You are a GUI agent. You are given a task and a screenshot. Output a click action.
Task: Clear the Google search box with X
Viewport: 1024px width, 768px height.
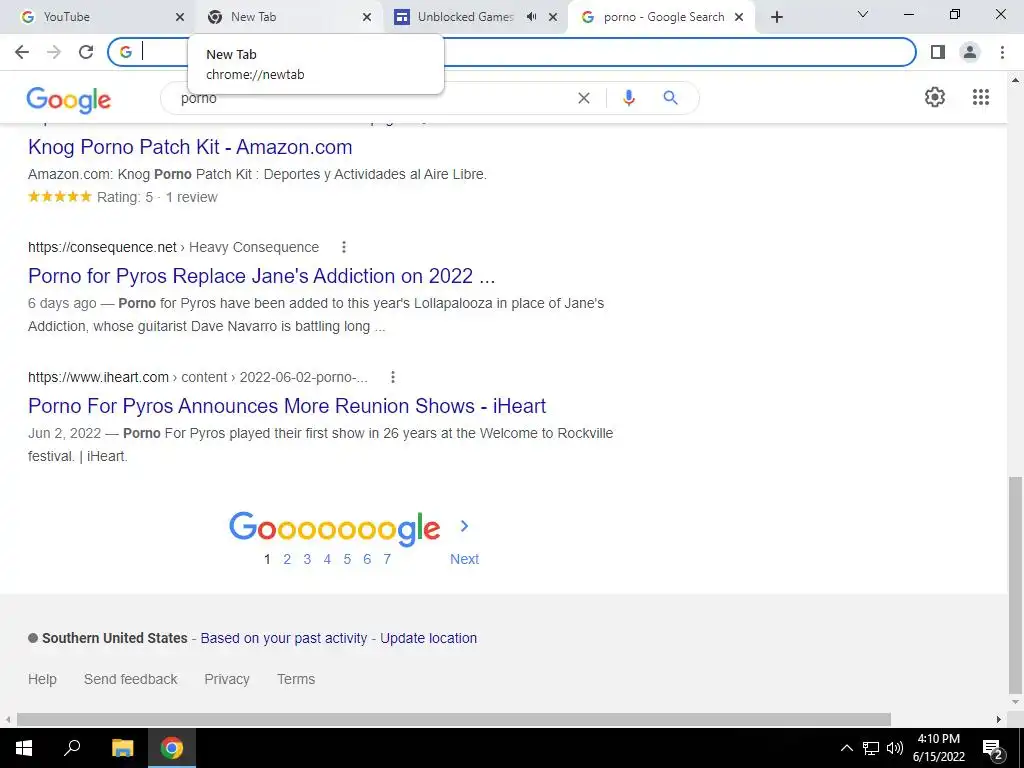(584, 98)
